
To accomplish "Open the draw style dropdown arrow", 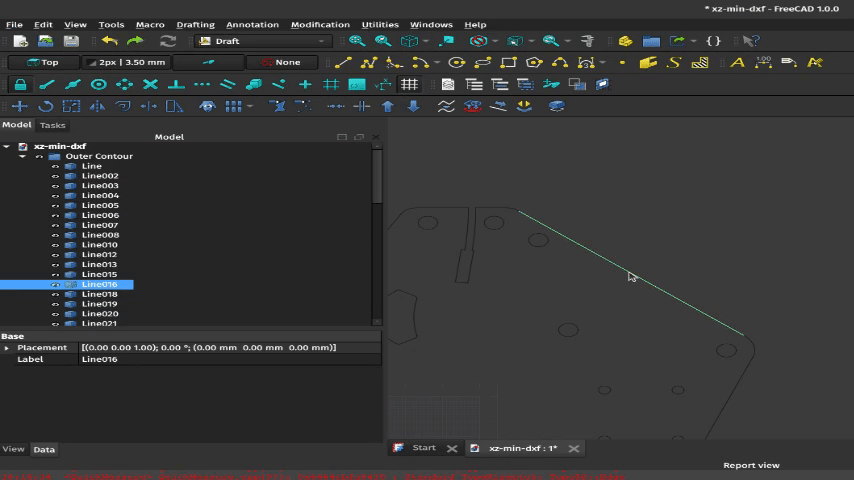I will [495, 41].
